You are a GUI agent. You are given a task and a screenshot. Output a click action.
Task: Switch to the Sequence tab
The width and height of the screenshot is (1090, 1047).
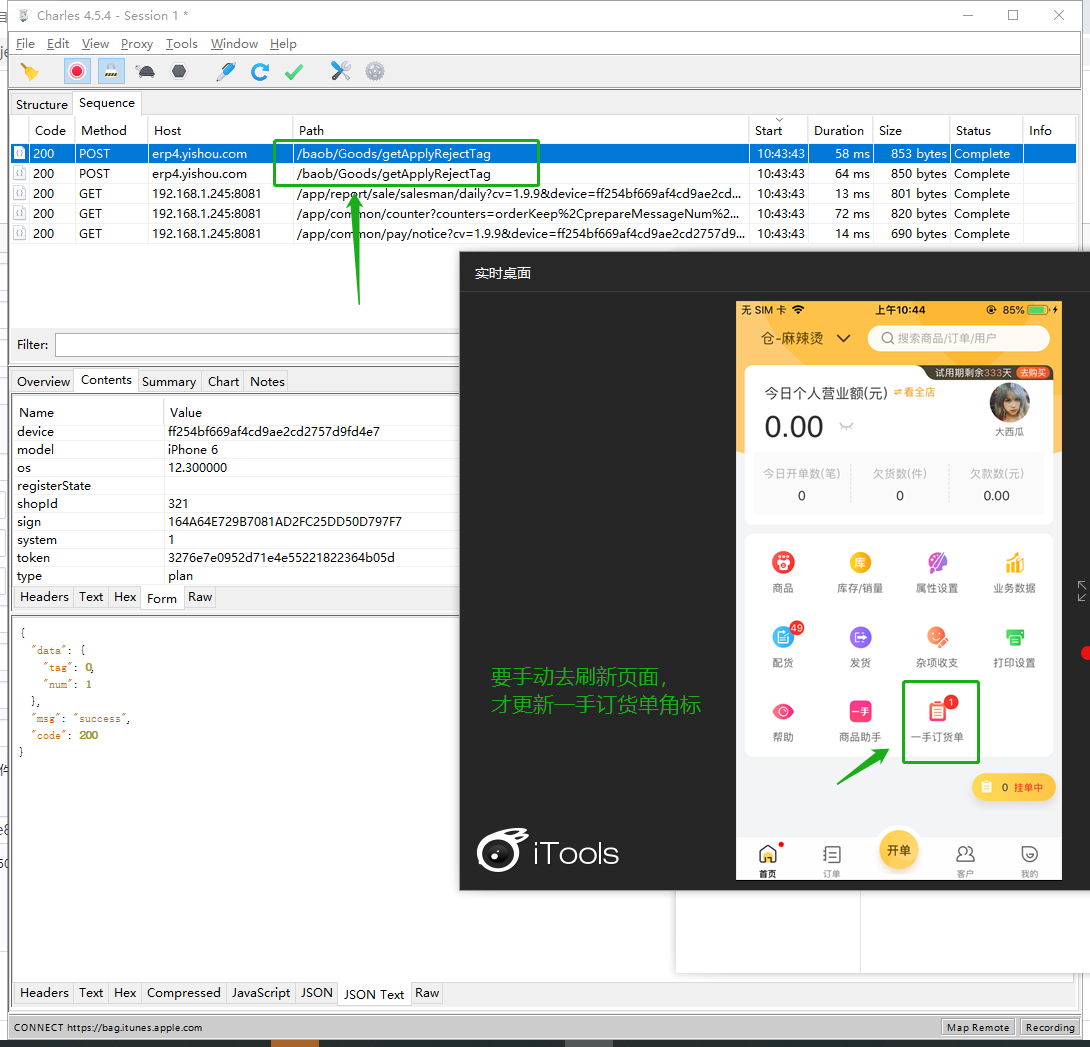pos(106,103)
